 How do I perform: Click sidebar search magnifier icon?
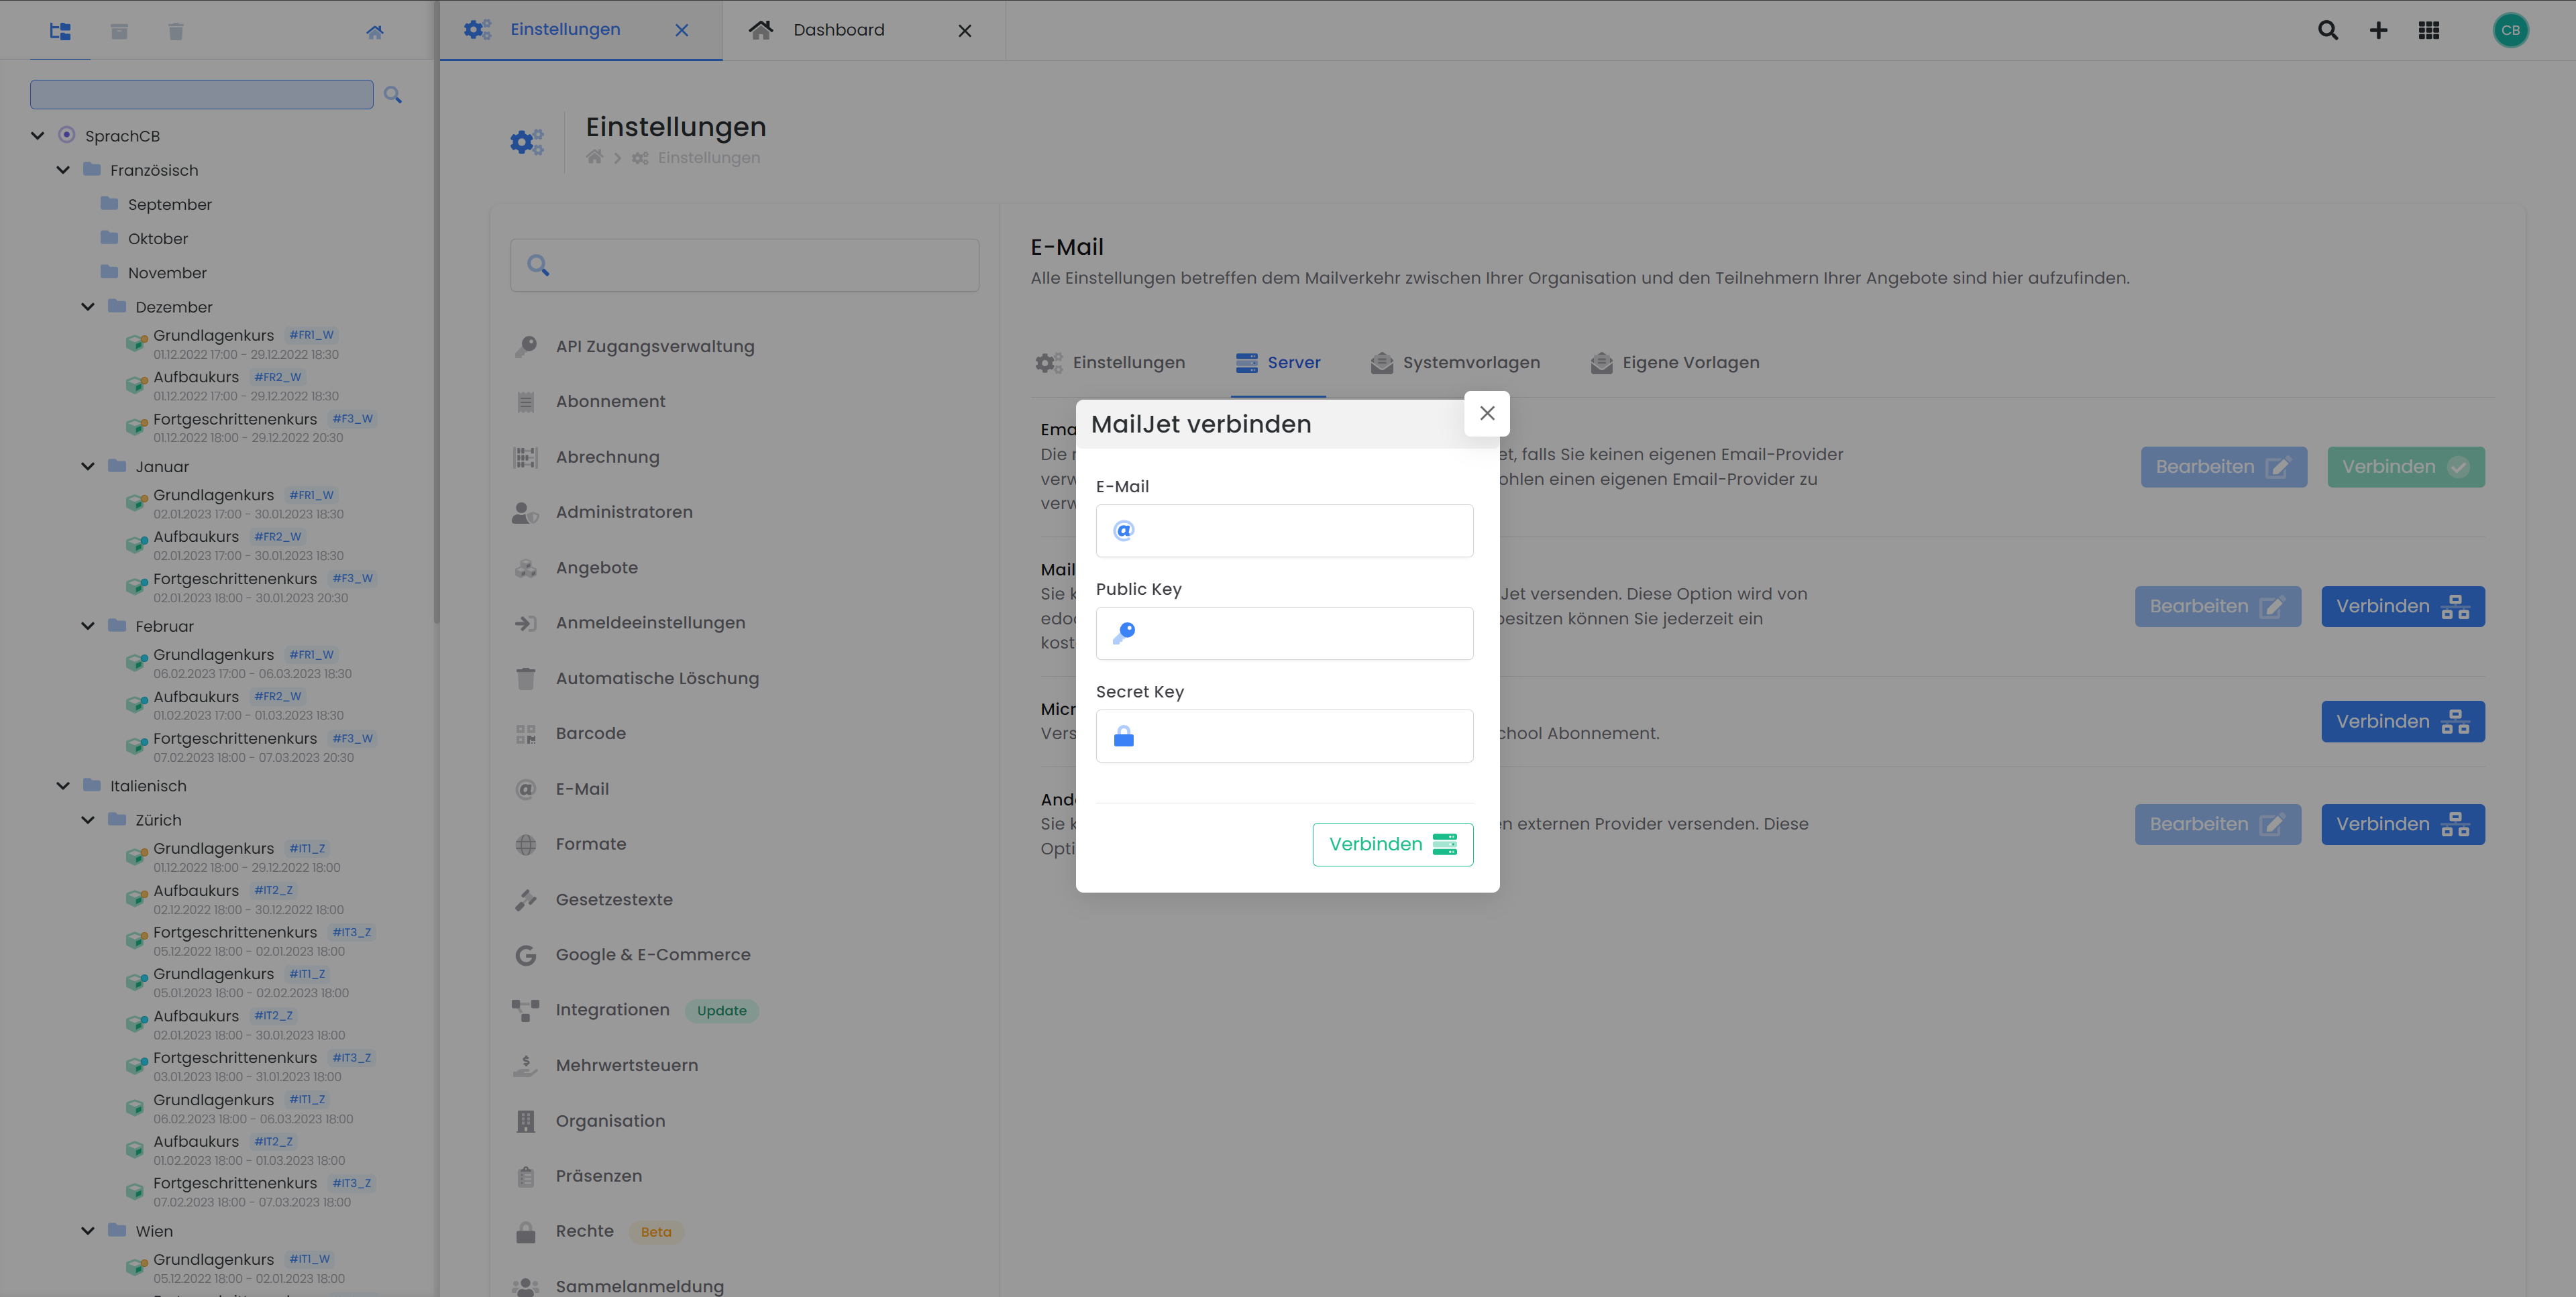pyautogui.click(x=393, y=95)
